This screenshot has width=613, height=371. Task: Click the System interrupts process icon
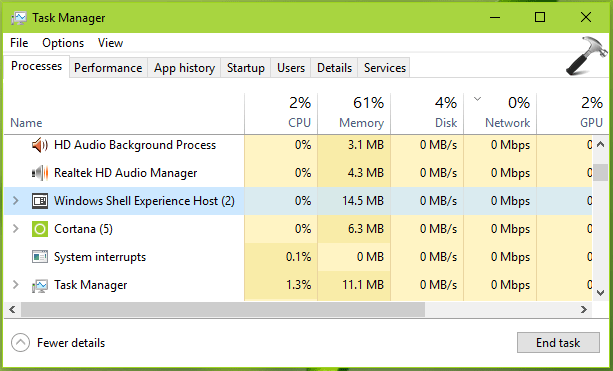[40, 257]
